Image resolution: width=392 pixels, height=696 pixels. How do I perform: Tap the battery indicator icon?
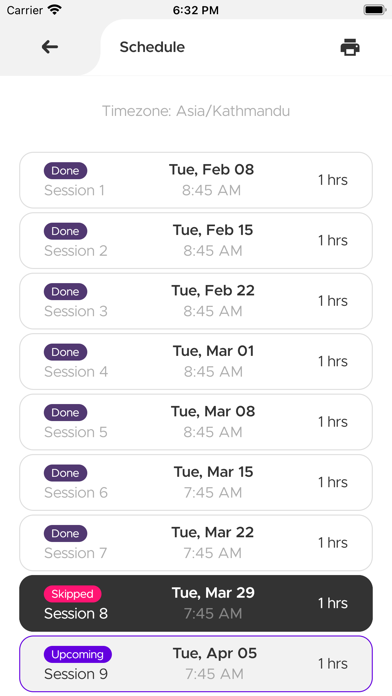pos(375,10)
